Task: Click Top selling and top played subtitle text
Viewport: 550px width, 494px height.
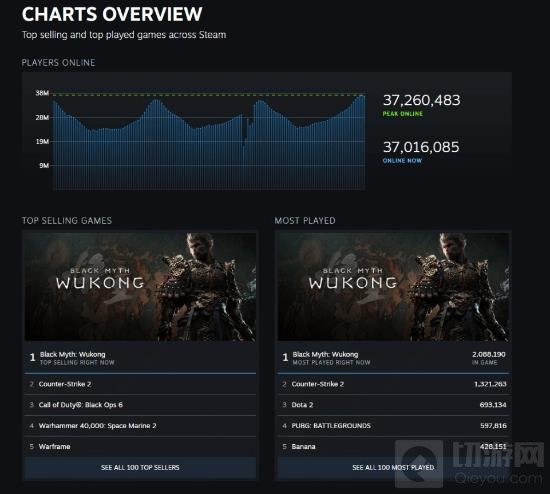Action: (124, 35)
